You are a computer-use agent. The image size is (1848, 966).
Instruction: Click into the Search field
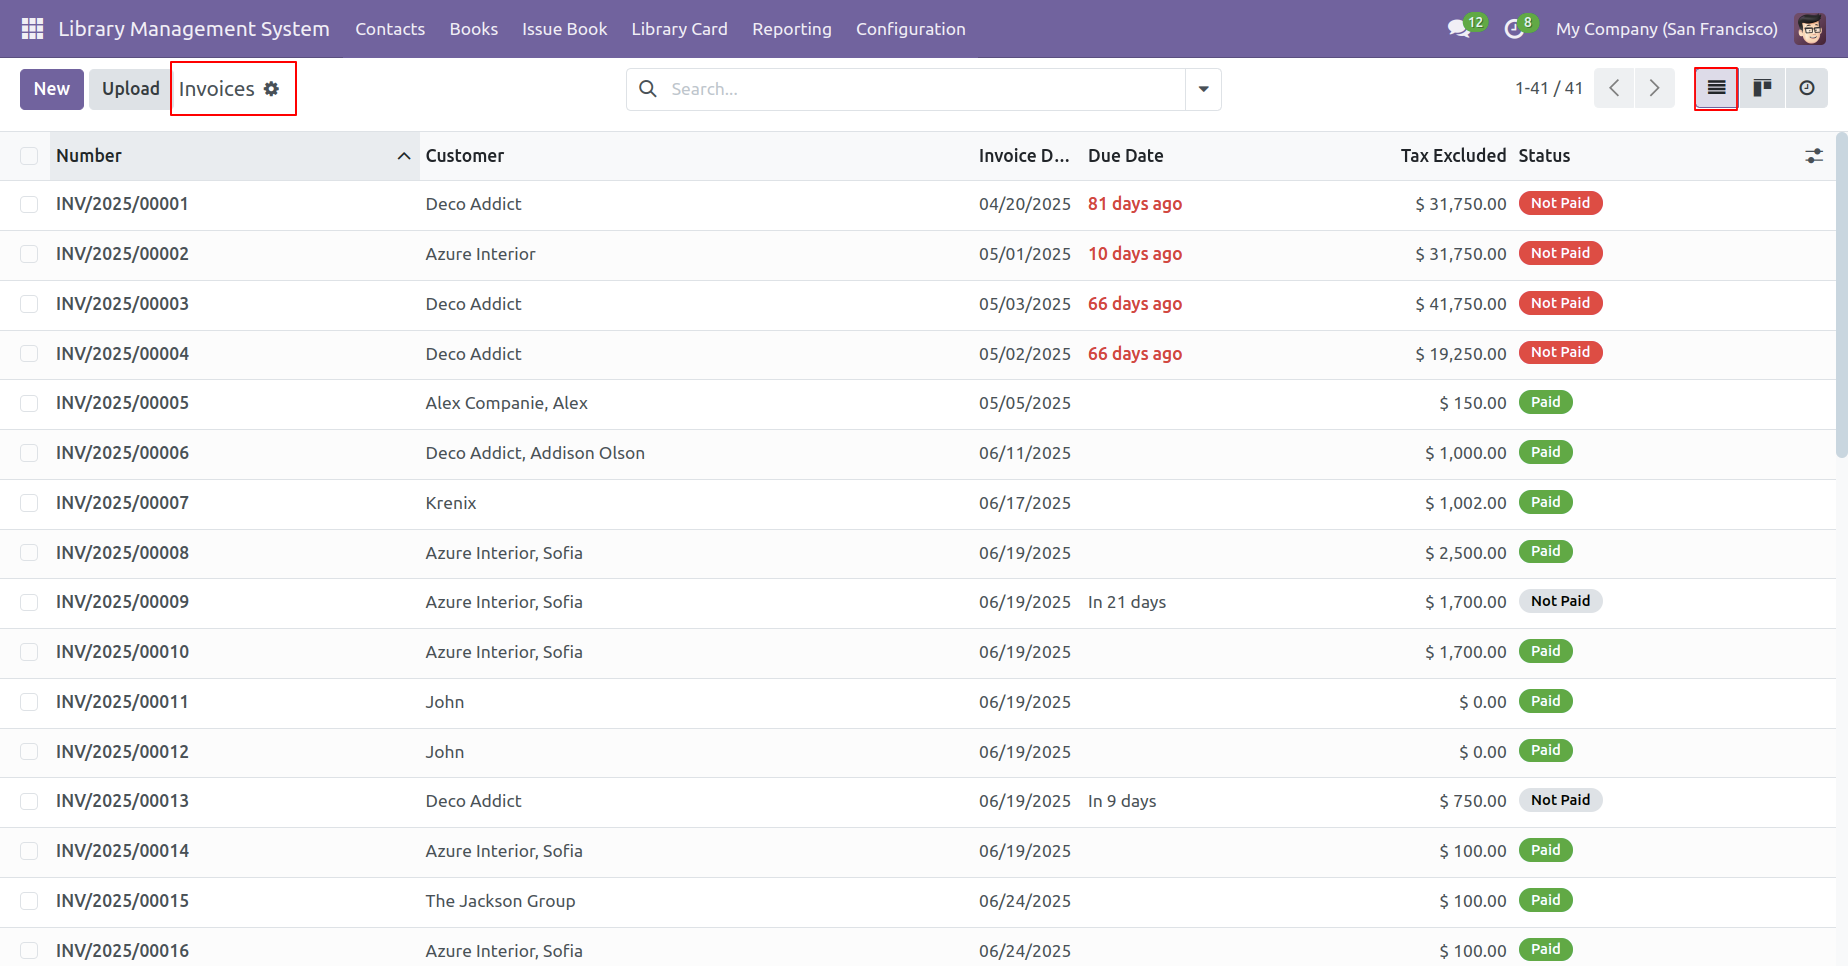[x=920, y=89]
